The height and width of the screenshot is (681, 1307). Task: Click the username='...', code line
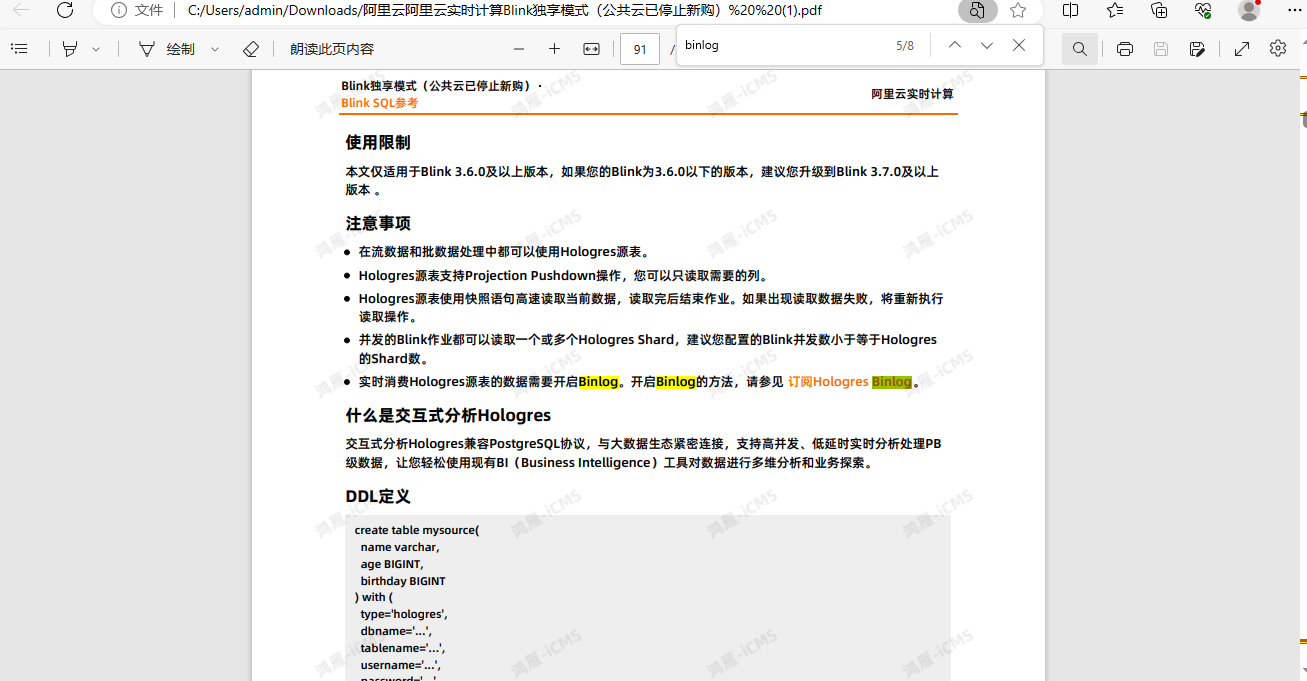(x=400, y=665)
